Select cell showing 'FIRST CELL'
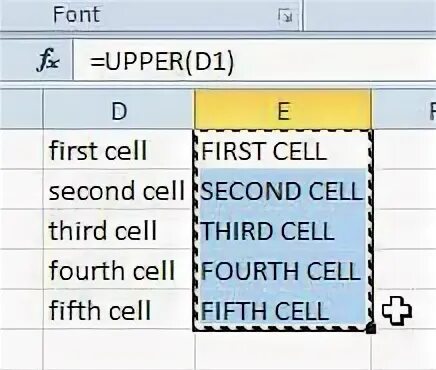 283,150
